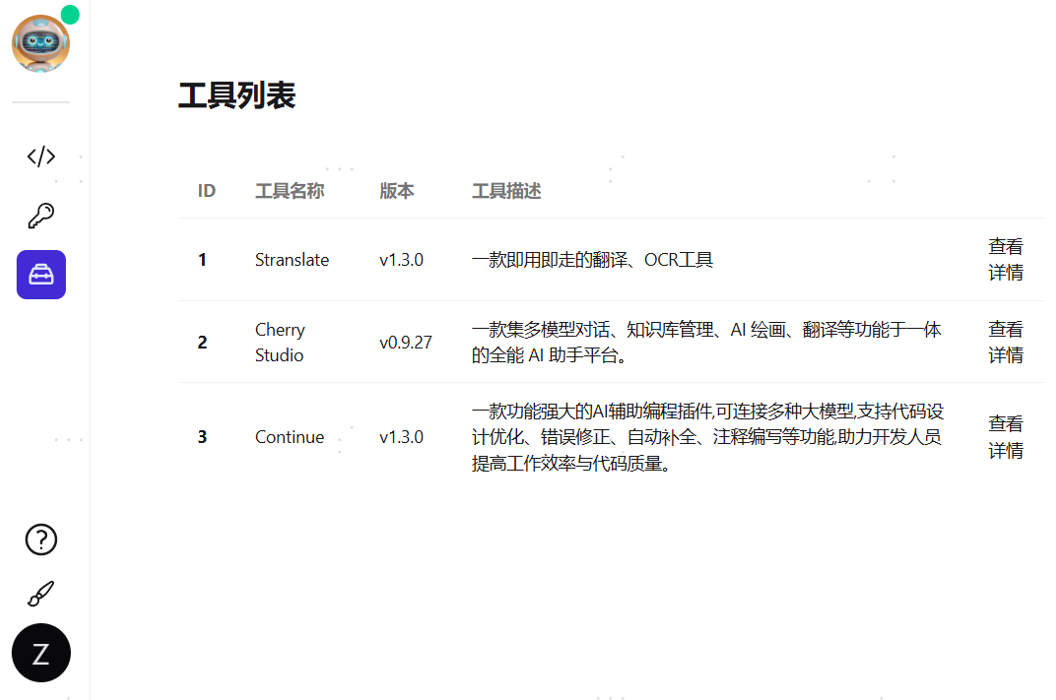The image size is (1056, 700).
Task: Click ID cell 1
Action: (x=202, y=260)
